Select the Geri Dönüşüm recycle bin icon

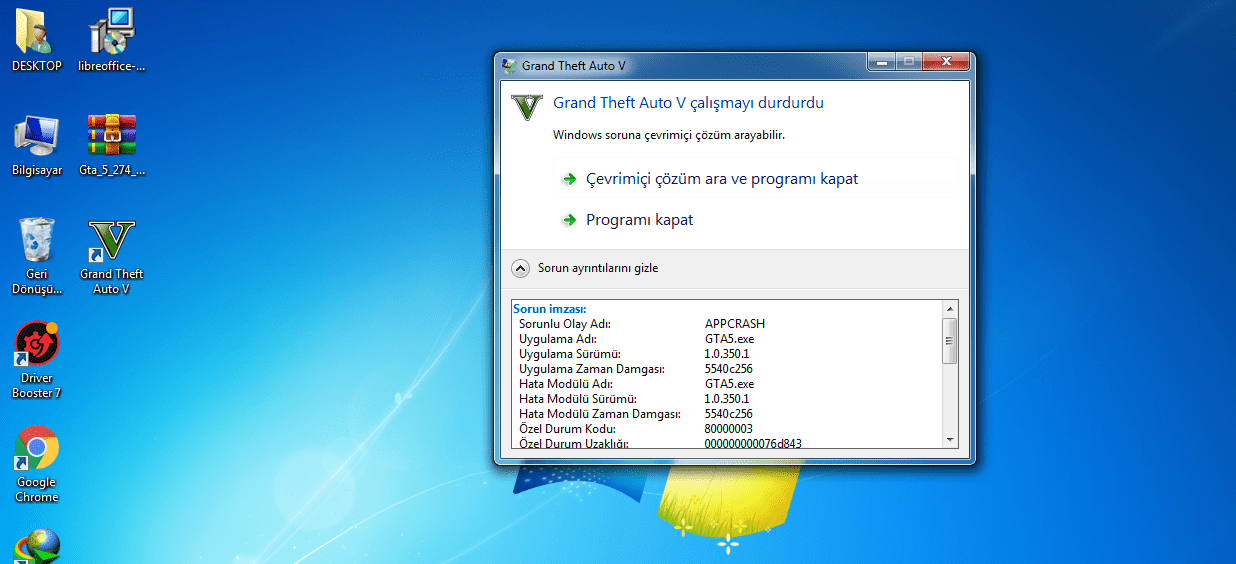coord(37,255)
